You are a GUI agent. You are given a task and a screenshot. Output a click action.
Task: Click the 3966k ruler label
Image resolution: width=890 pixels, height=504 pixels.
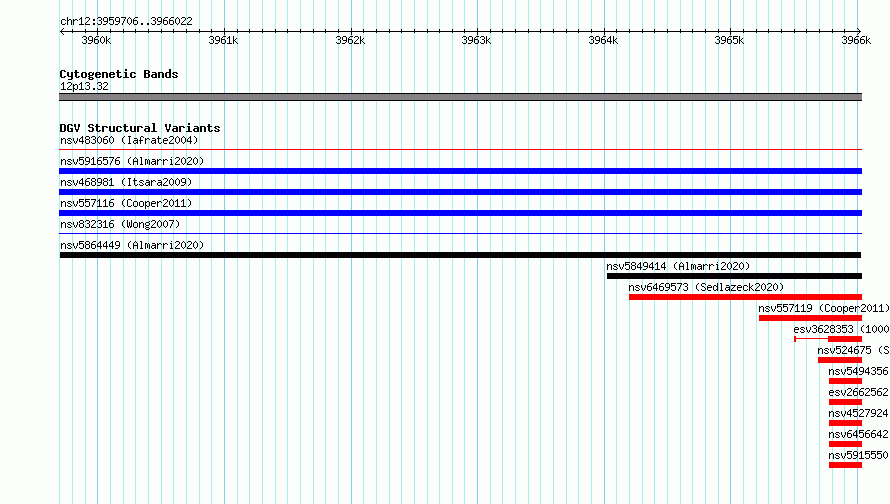point(856,40)
